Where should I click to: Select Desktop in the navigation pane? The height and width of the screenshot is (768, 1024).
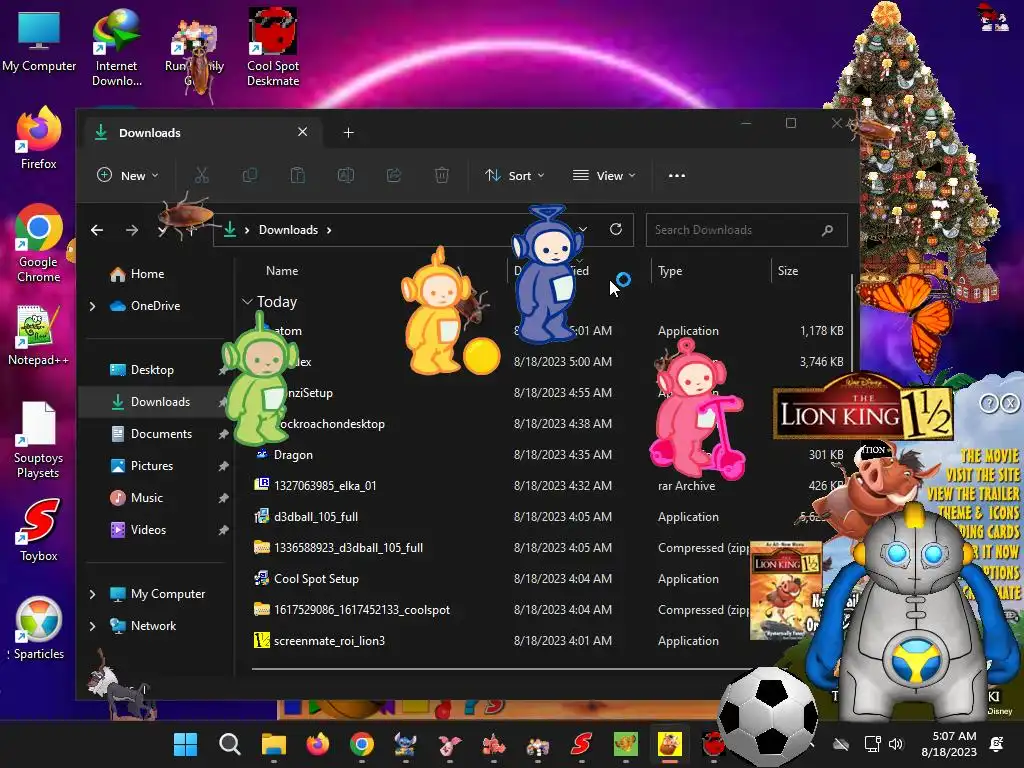(x=152, y=370)
